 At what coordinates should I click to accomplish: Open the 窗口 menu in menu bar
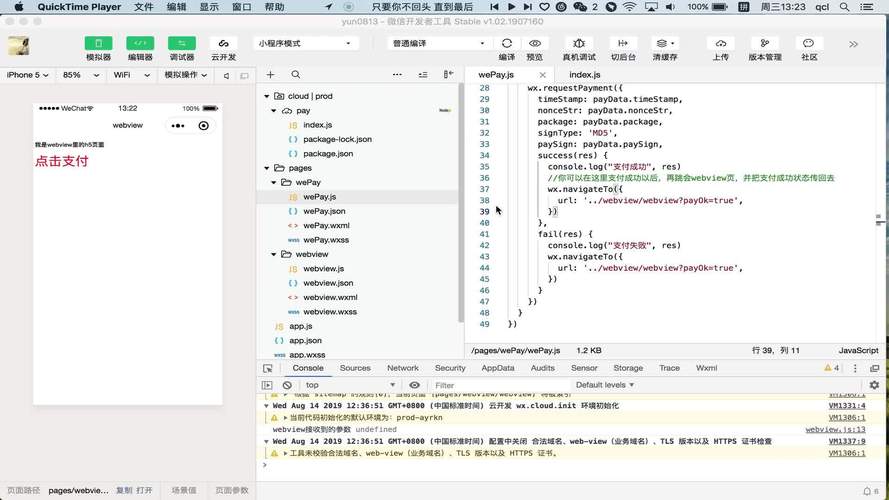(242, 7)
